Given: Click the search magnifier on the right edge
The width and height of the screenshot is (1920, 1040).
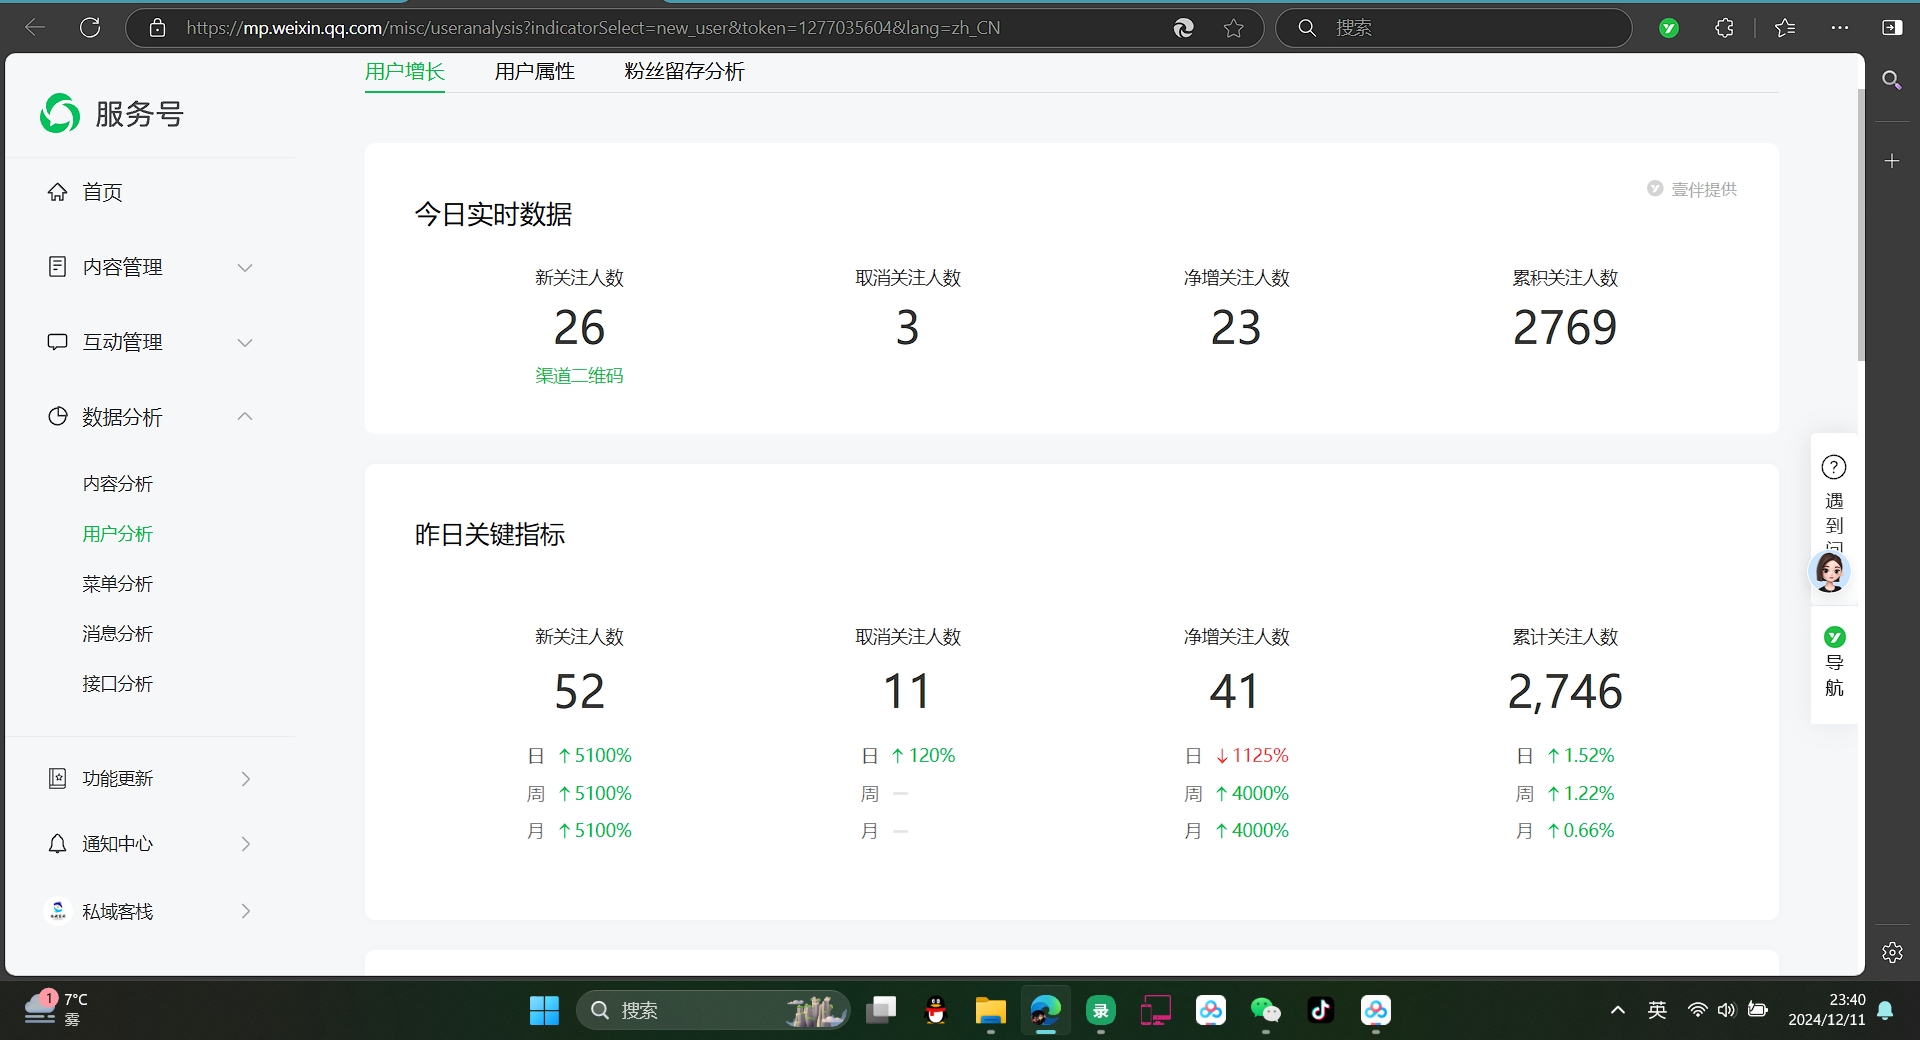Looking at the screenshot, I should 1892,80.
